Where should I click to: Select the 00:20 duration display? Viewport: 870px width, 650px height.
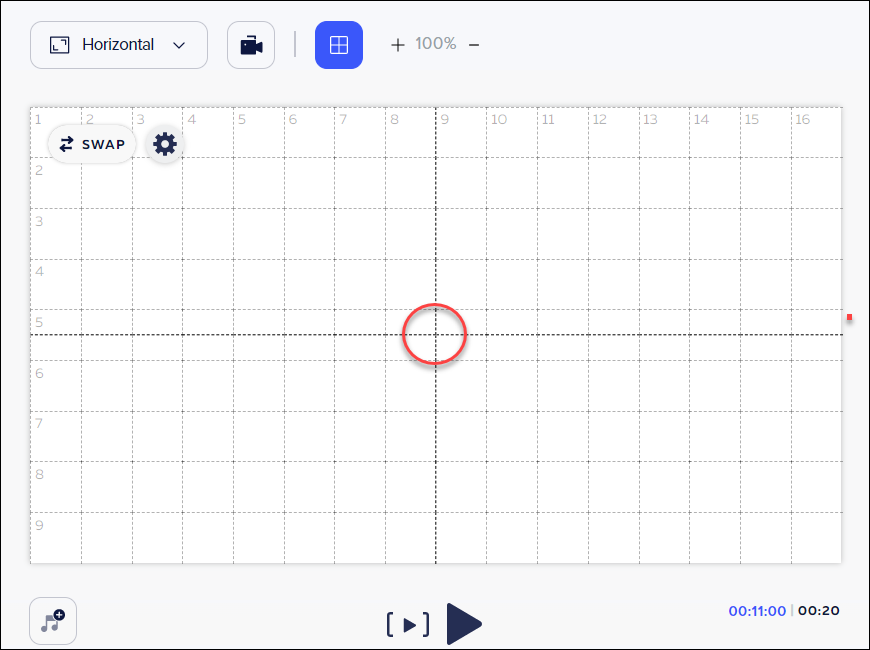[x=818, y=610]
